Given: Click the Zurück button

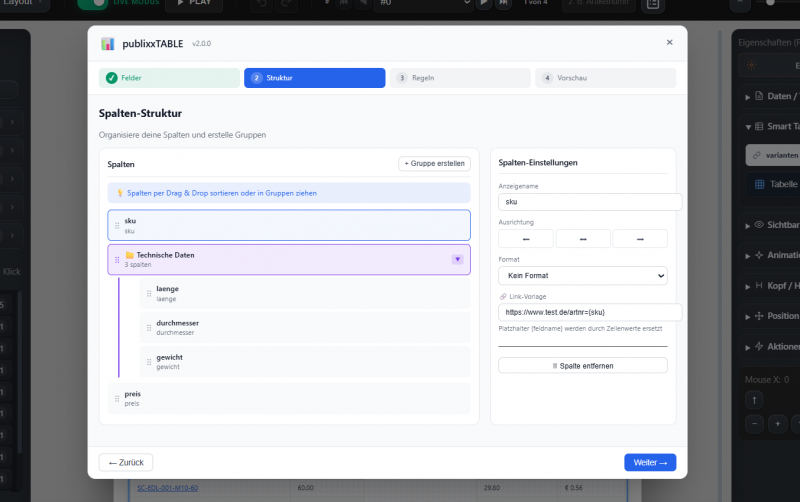Looking at the screenshot, I should [126, 462].
